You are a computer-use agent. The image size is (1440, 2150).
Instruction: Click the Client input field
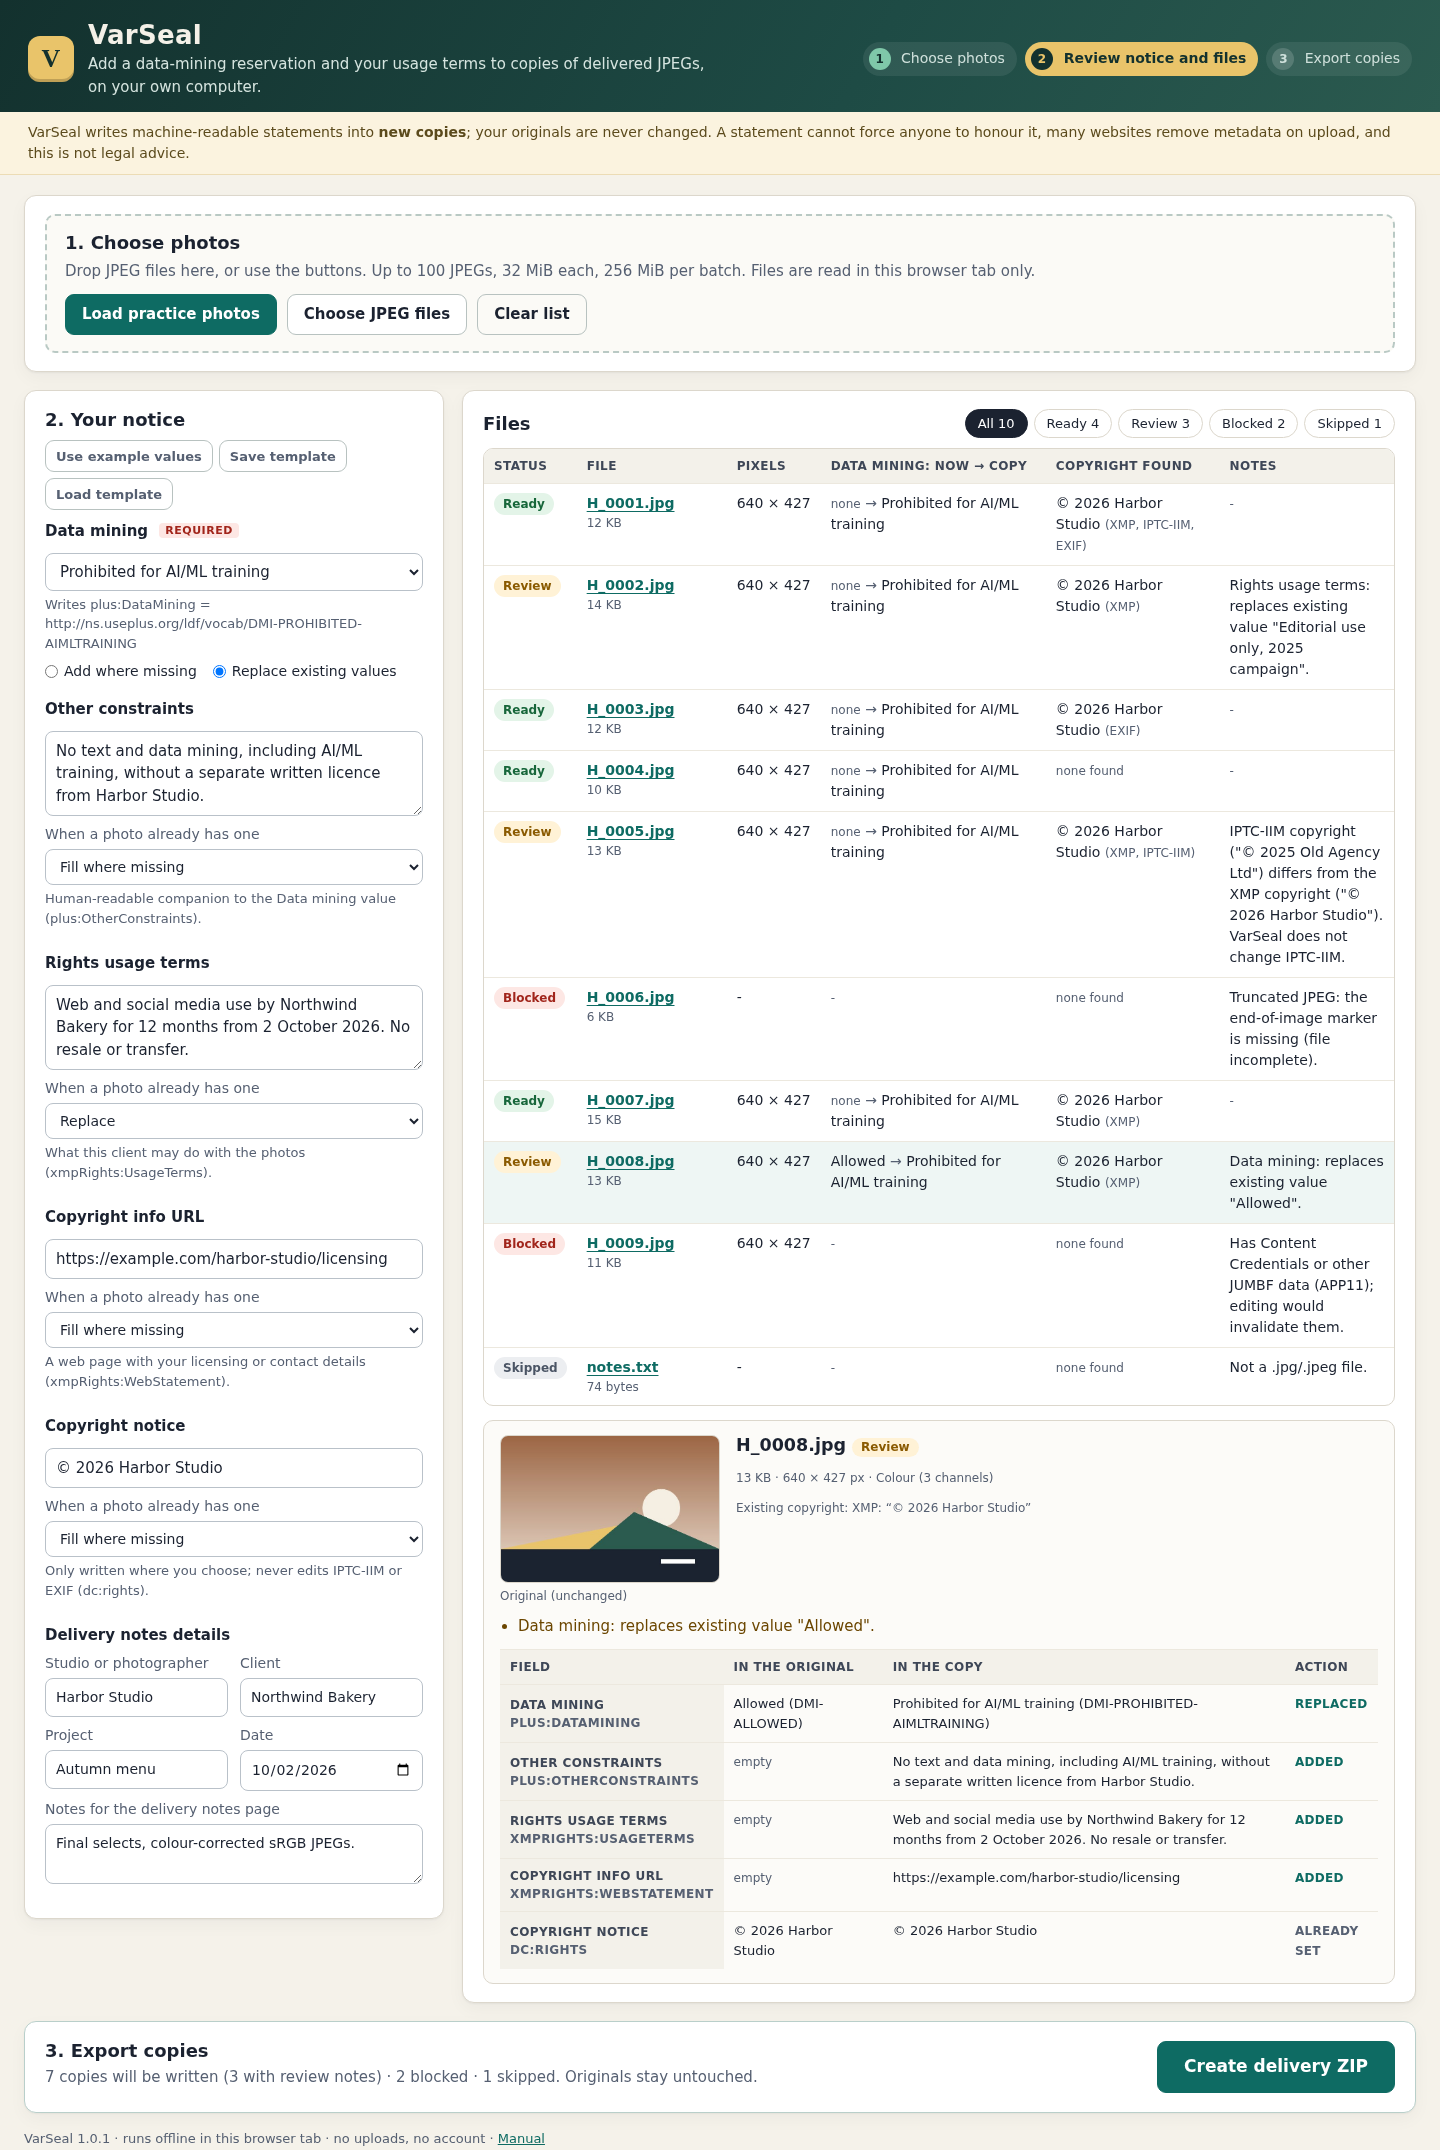(331, 1697)
